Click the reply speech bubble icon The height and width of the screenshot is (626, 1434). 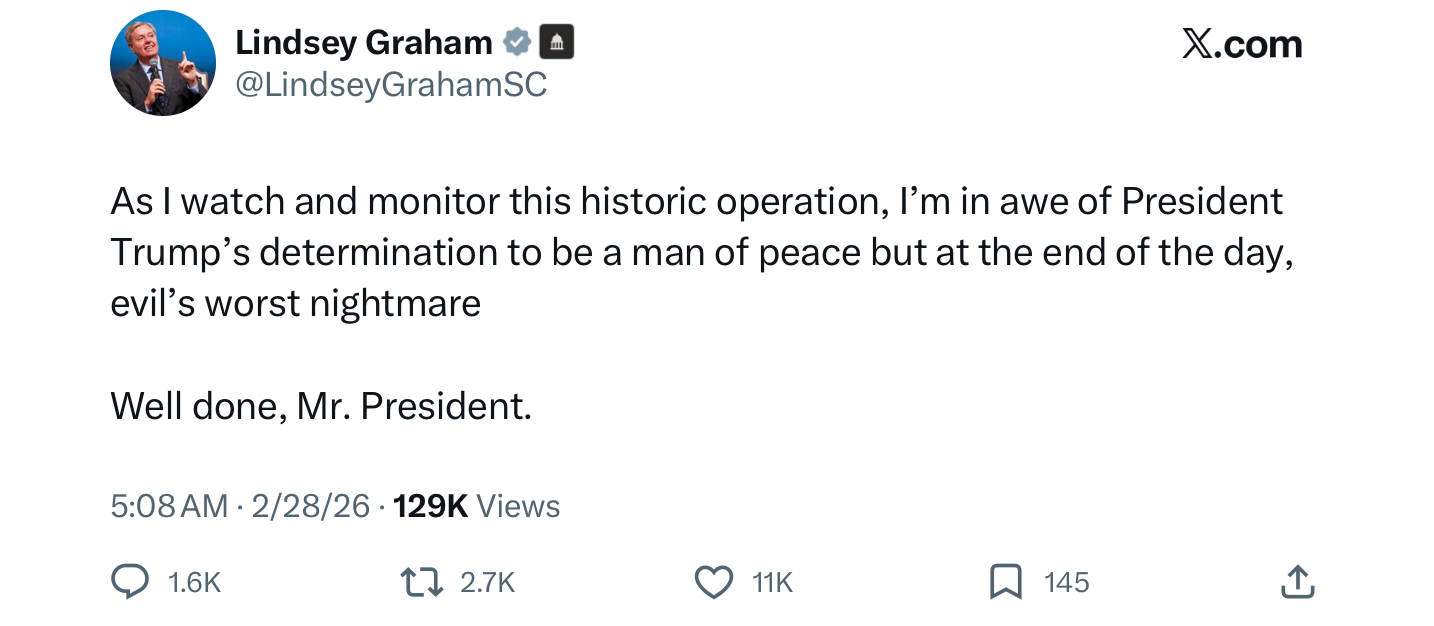(129, 582)
